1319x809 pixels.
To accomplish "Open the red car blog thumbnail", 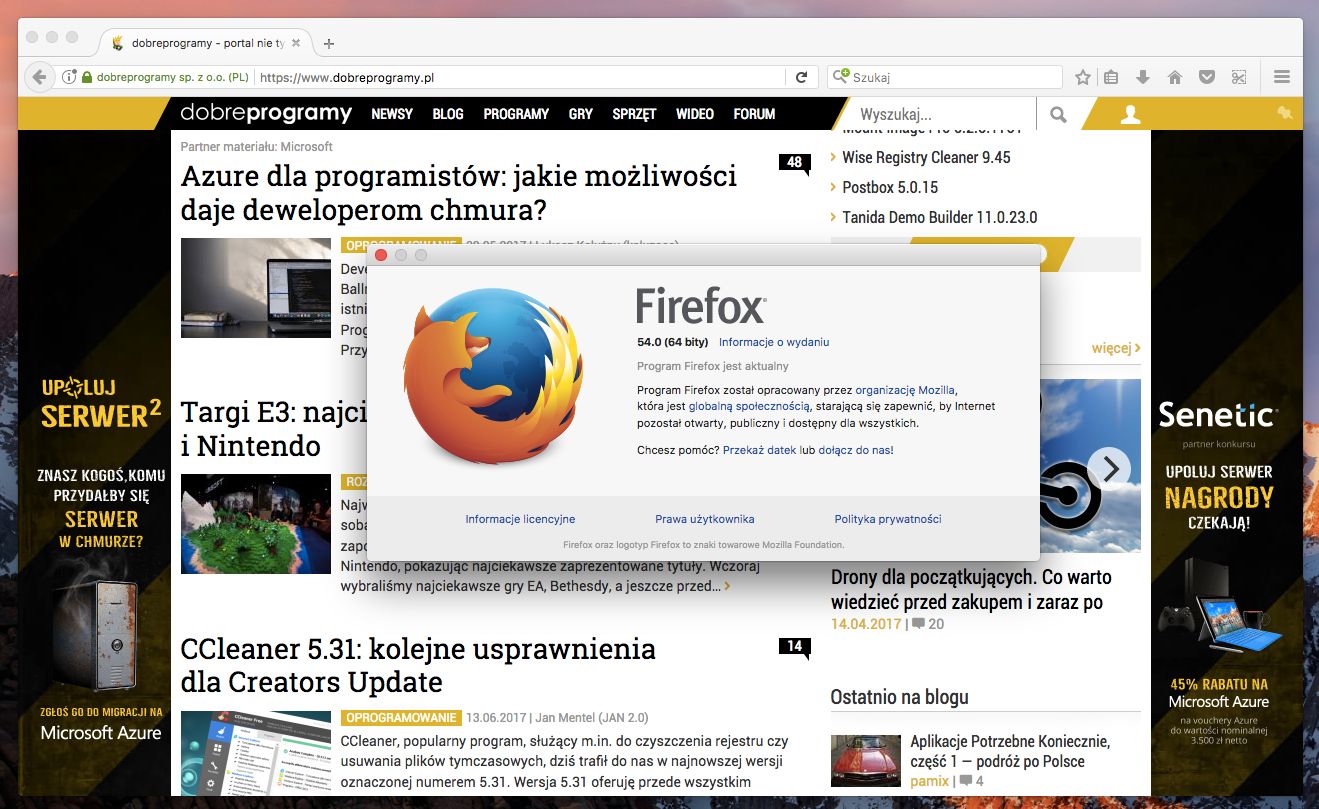I will (x=866, y=761).
